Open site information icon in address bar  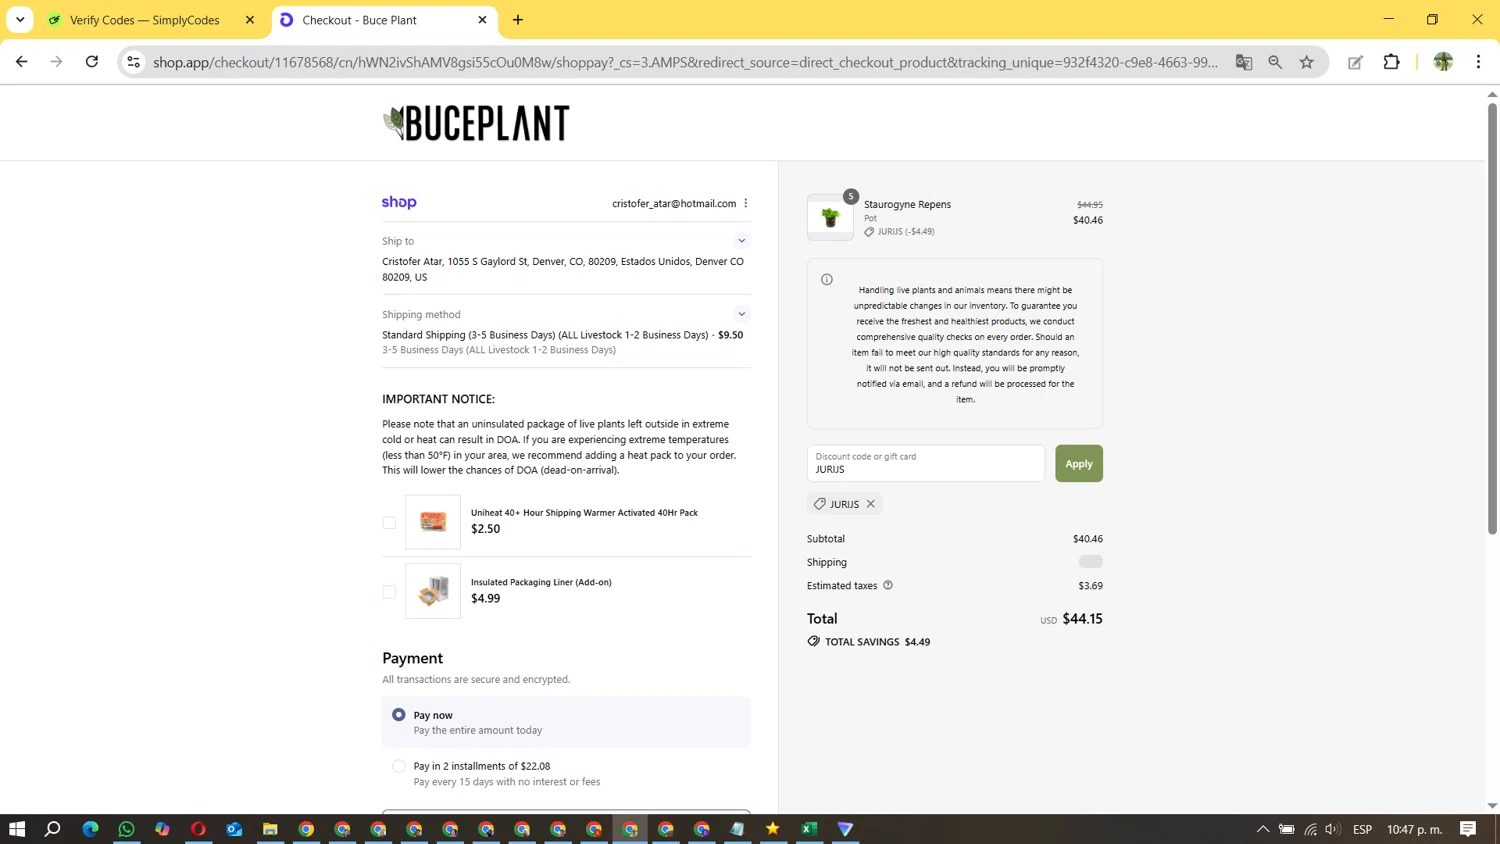(133, 62)
